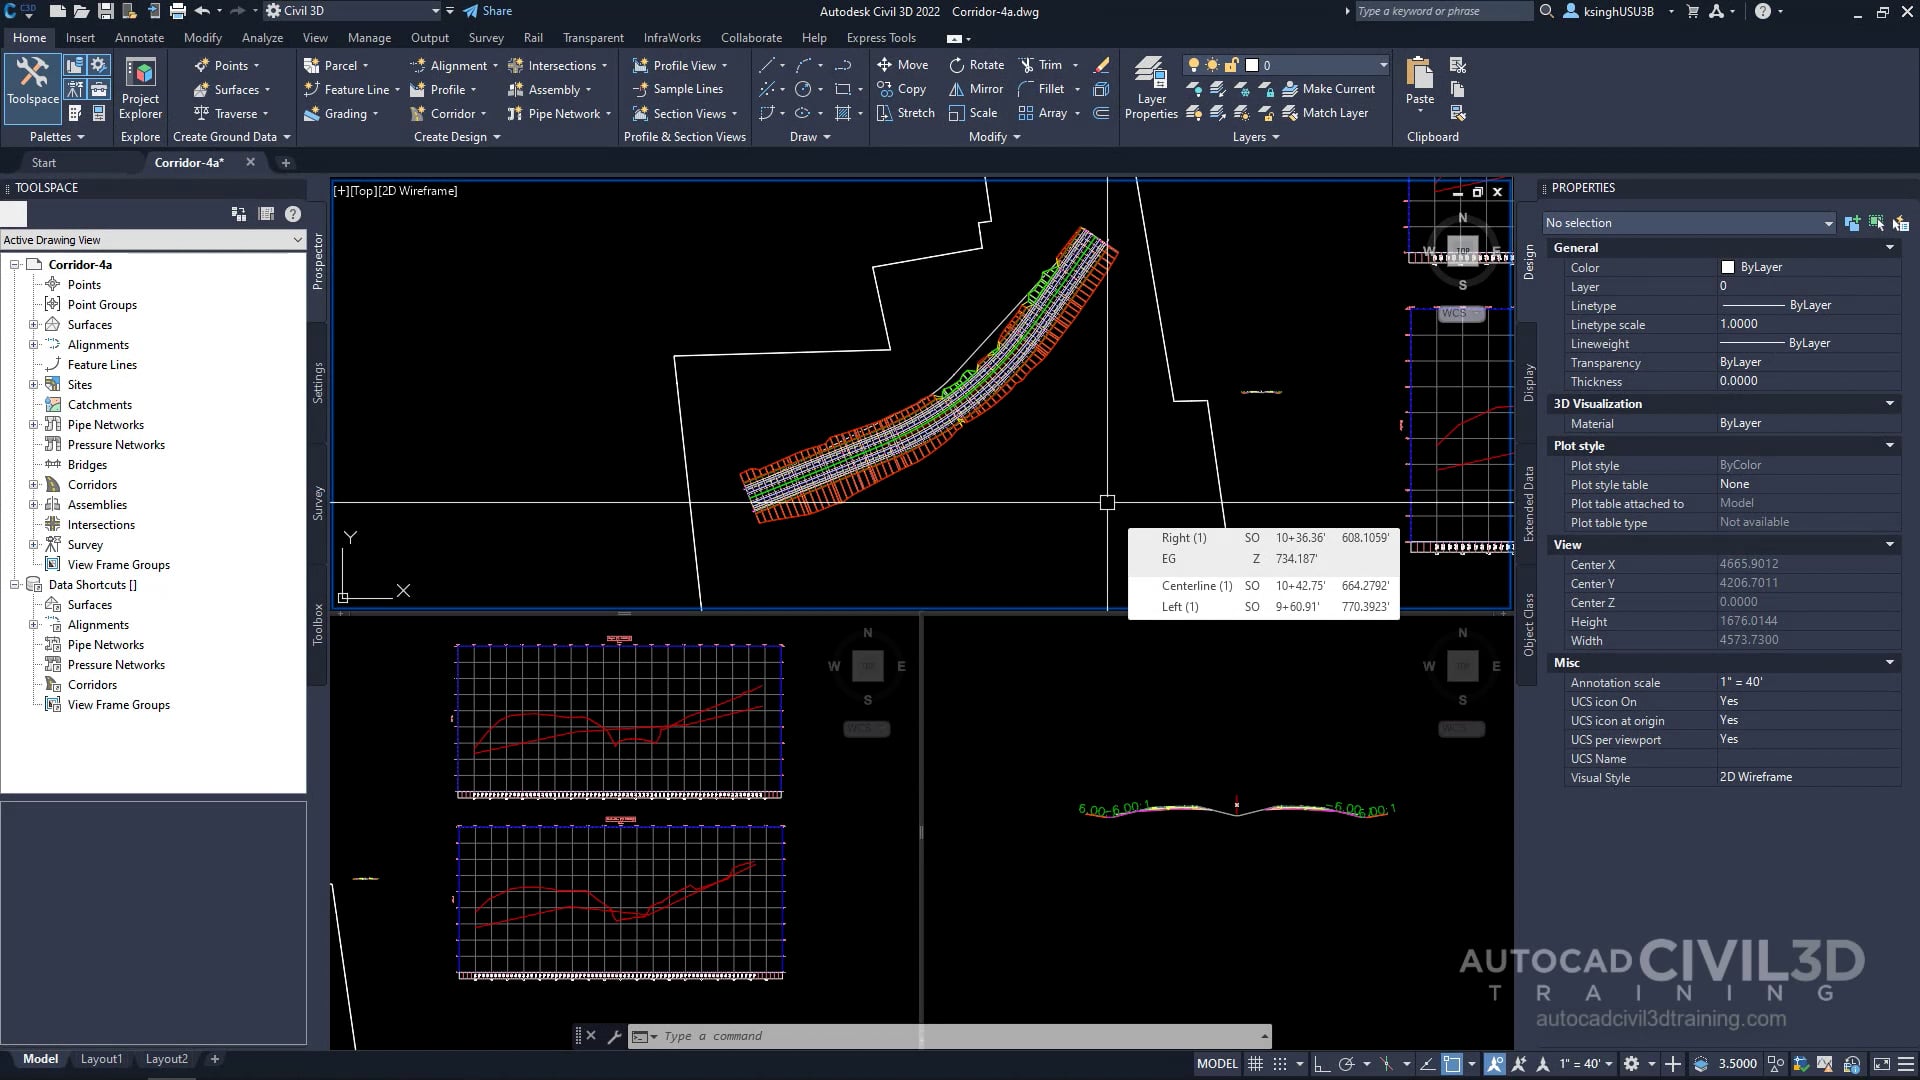Choose the Stretch tool

(905, 113)
